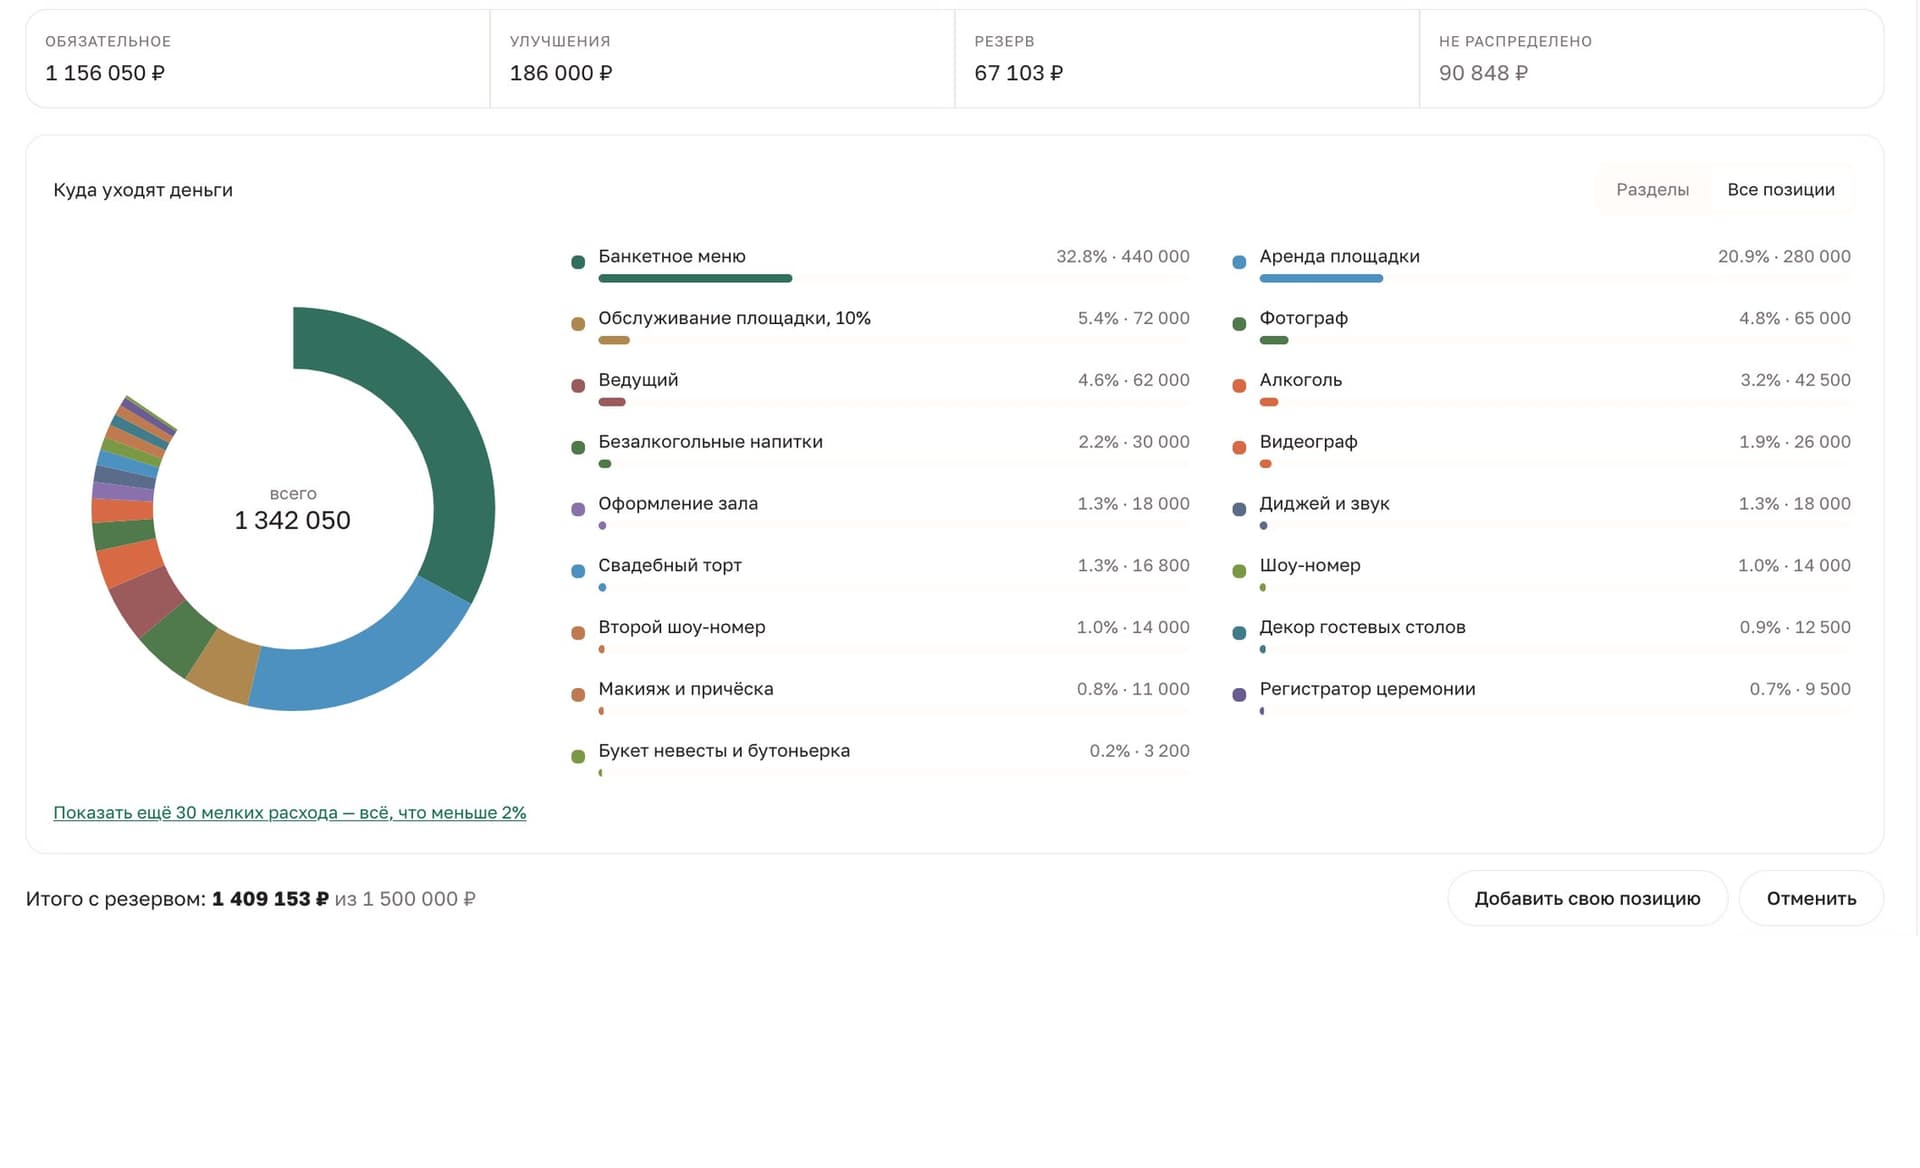The width and height of the screenshot is (1920, 1168).
Task: Select the Декор гостевых столов entry
Action: coord(1541,638)
